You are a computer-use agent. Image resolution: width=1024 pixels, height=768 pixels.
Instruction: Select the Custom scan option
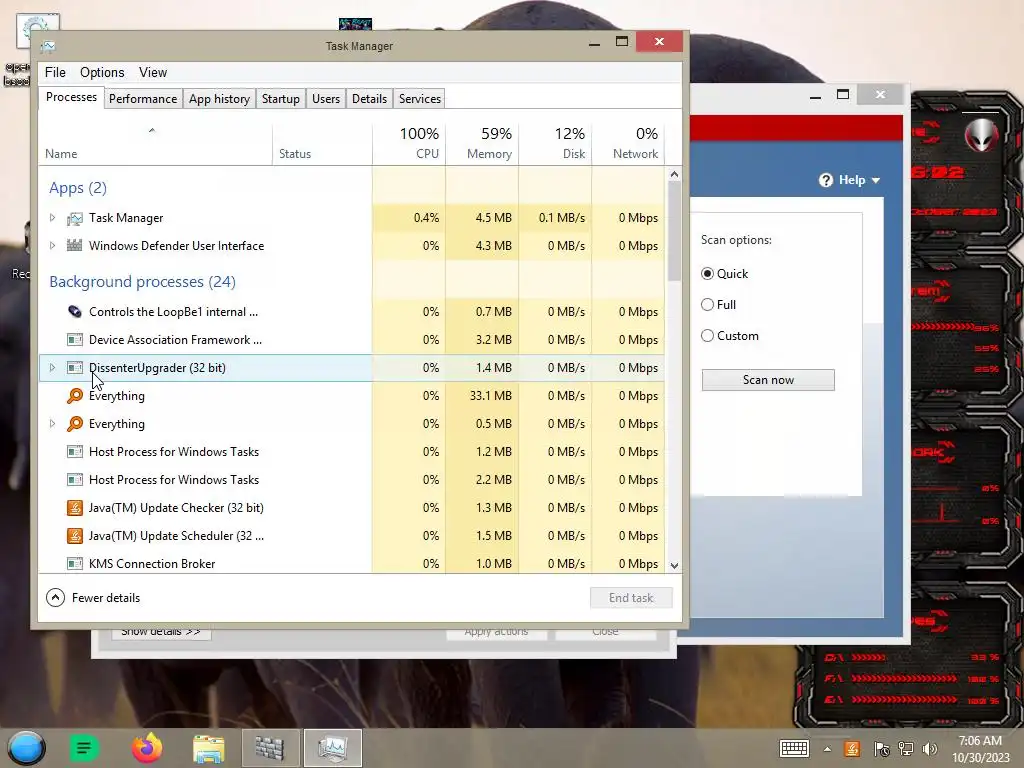point(707,336)
